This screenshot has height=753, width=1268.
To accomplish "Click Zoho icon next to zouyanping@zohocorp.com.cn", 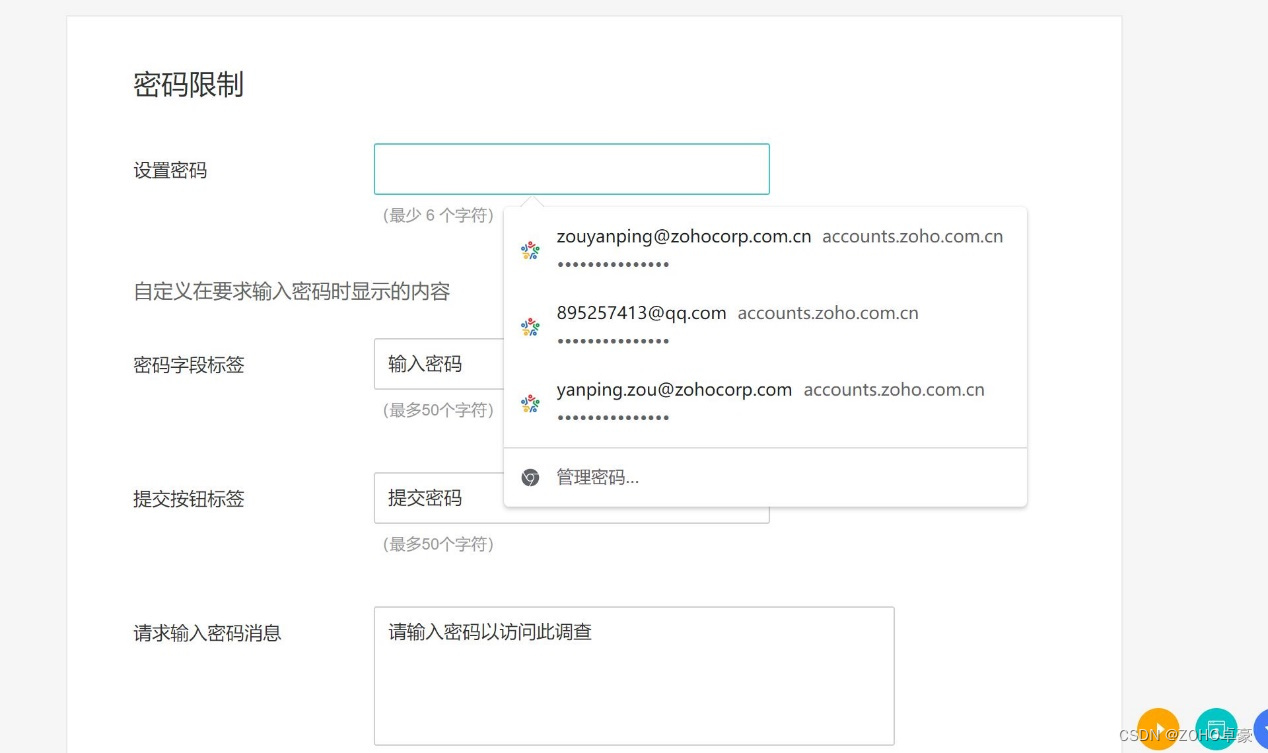I will tap(530, 250).
